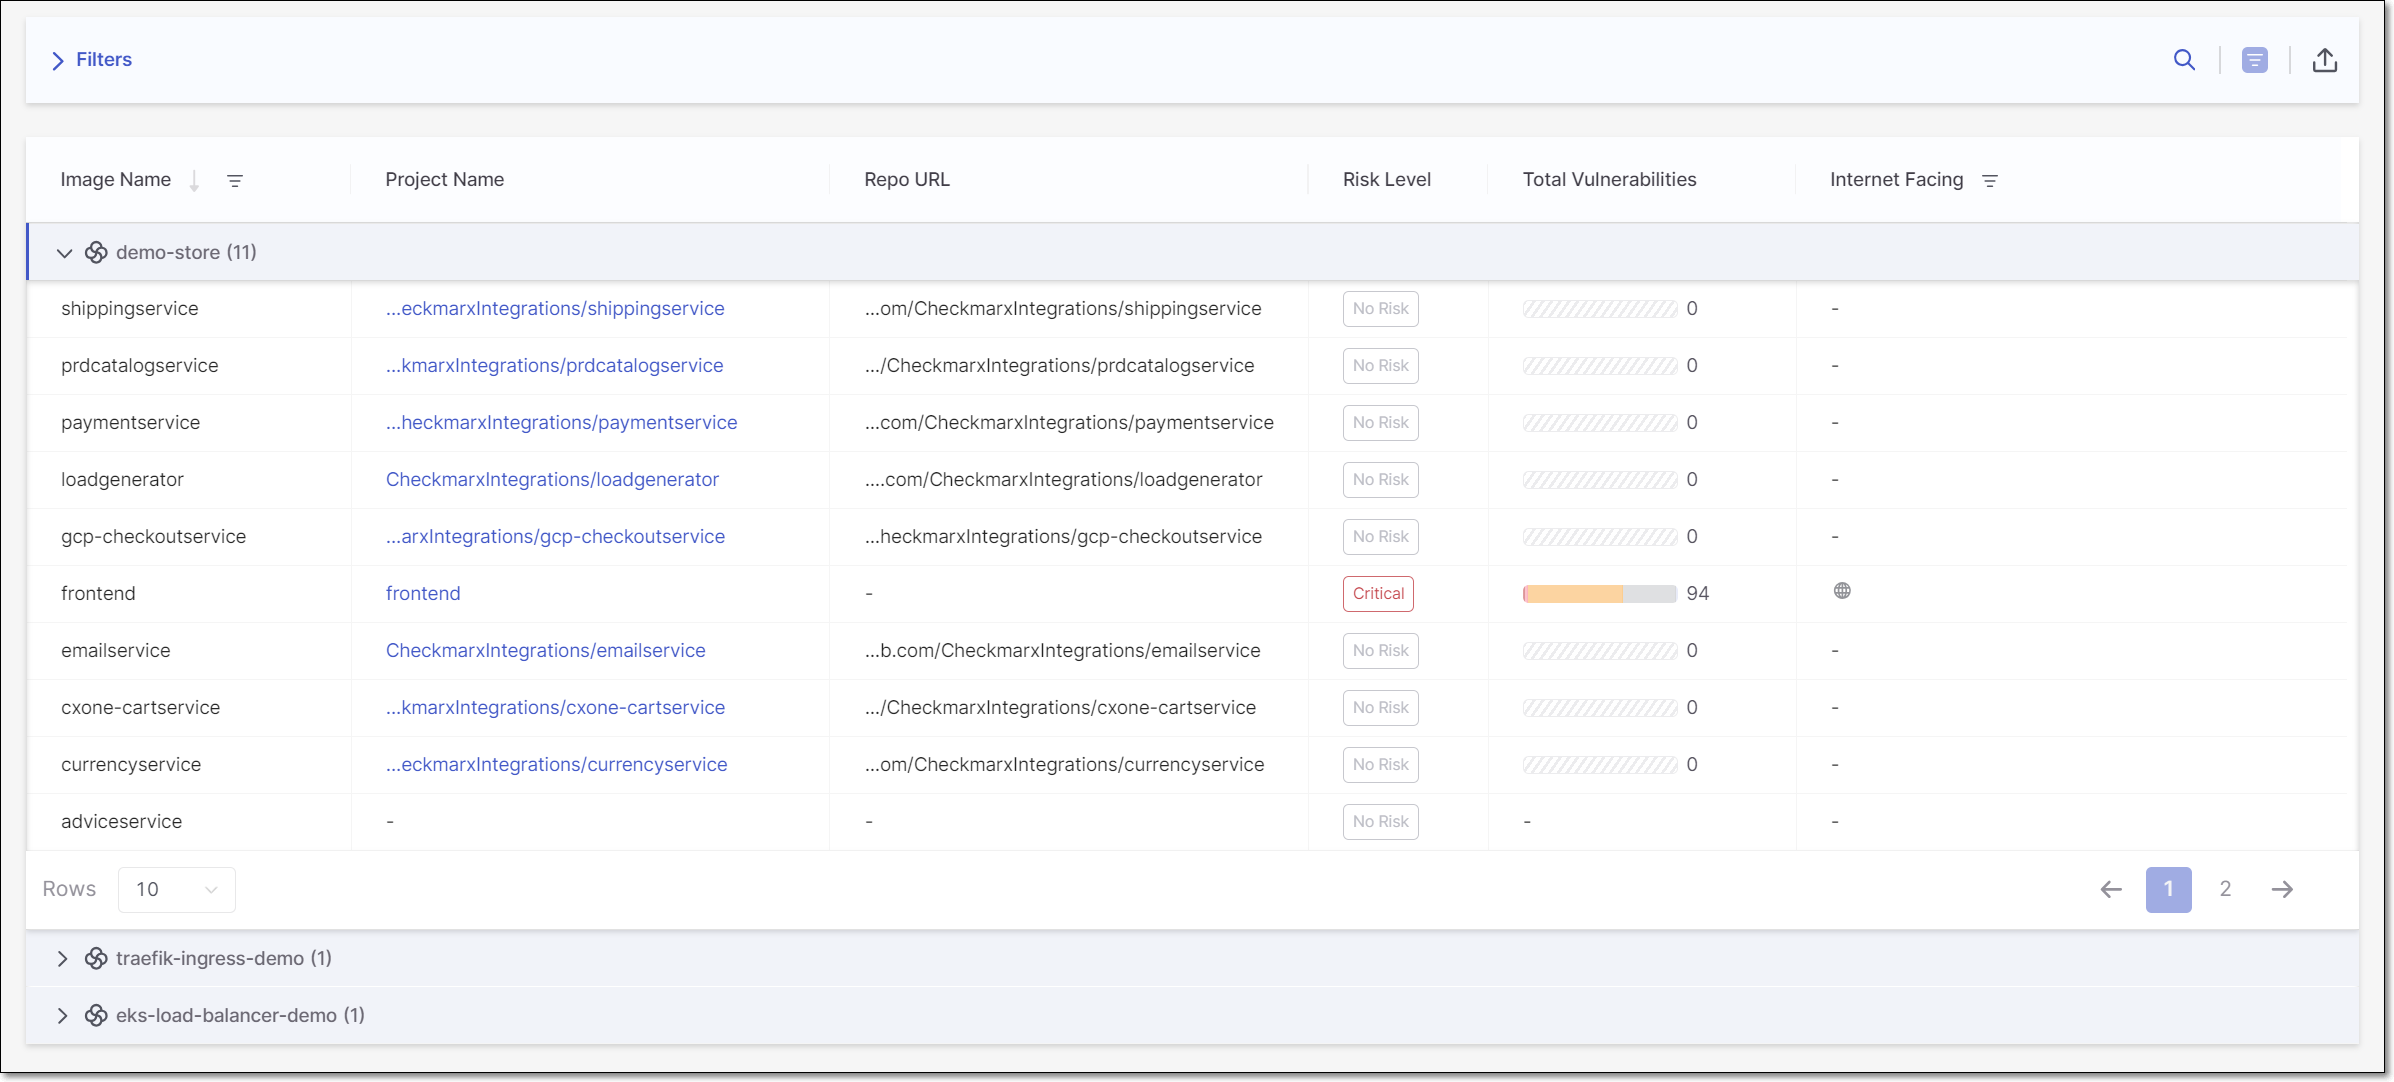The height and width of the screenshot is (1082, 2394).
Task: Open the cxone-cartservice project link
Action: click(555, 708)
